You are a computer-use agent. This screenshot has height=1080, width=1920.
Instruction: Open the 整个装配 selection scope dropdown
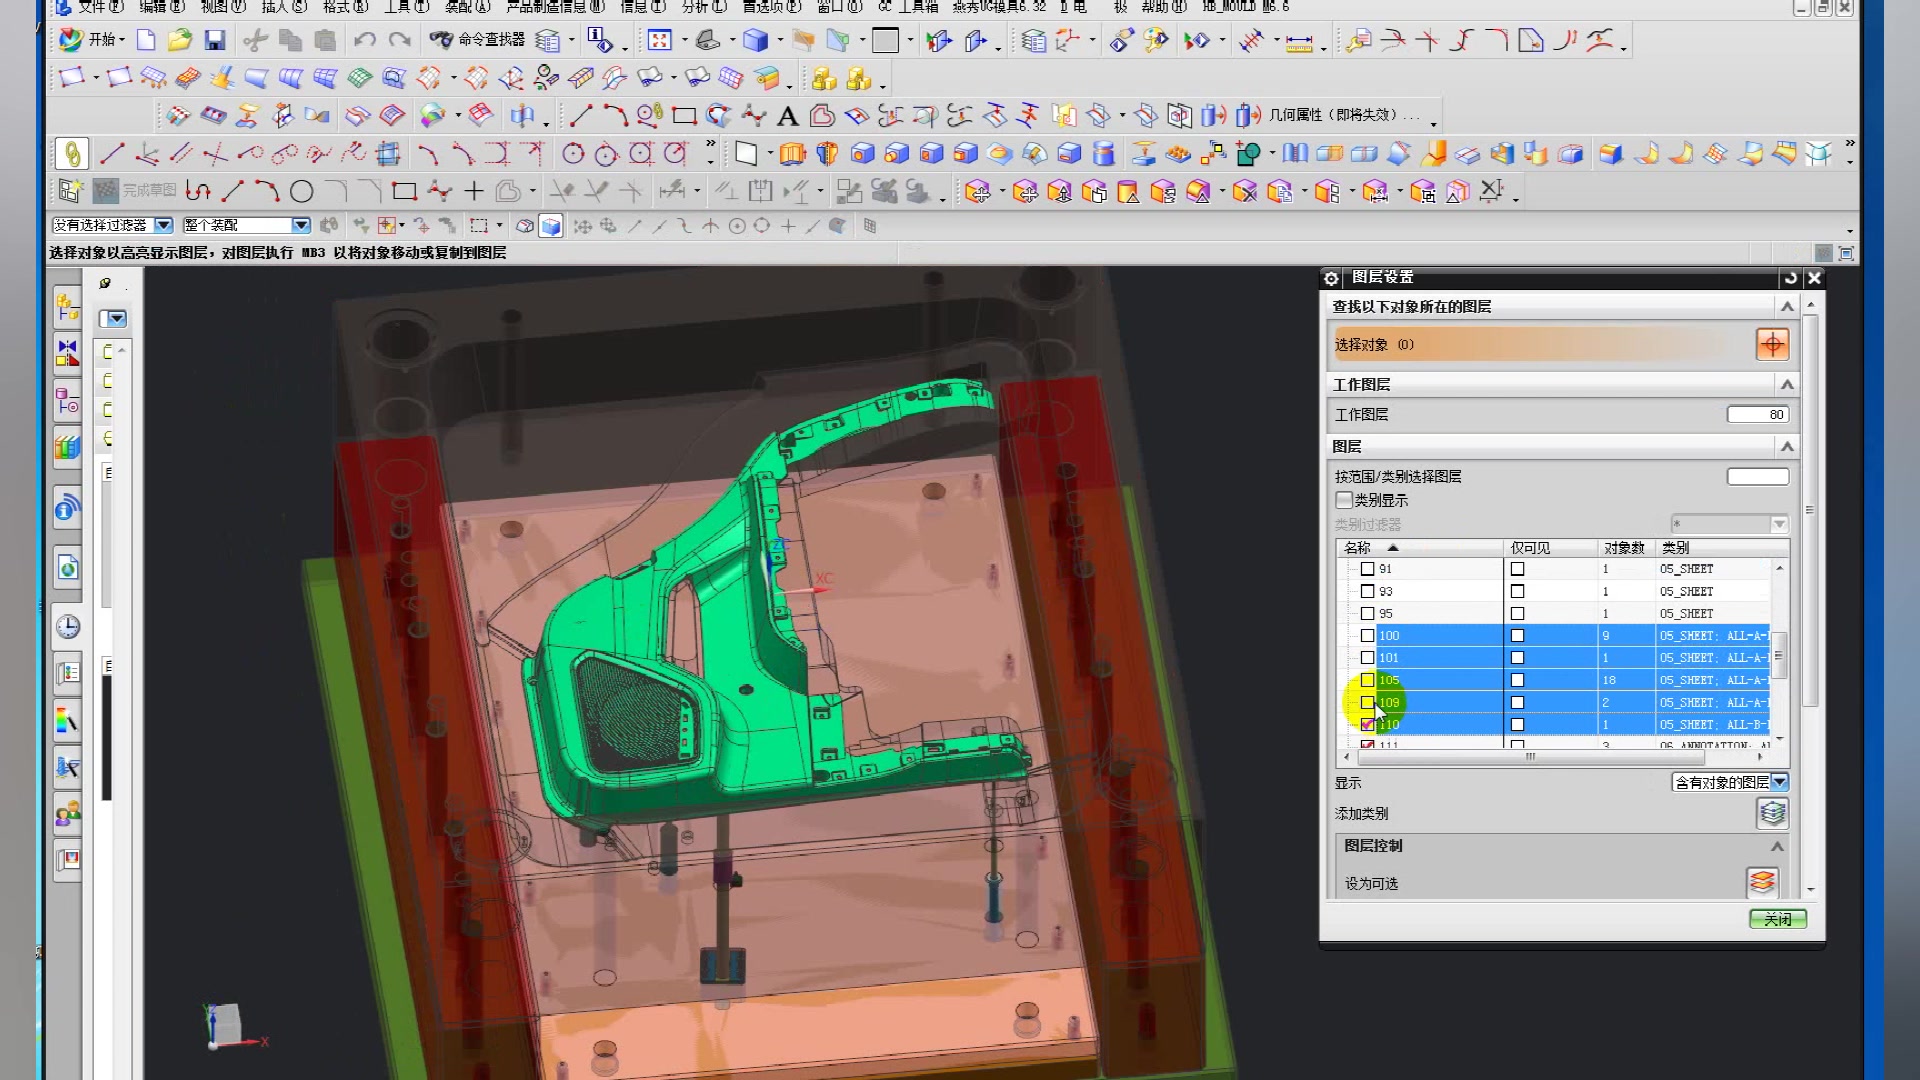[x=300, y=226]
